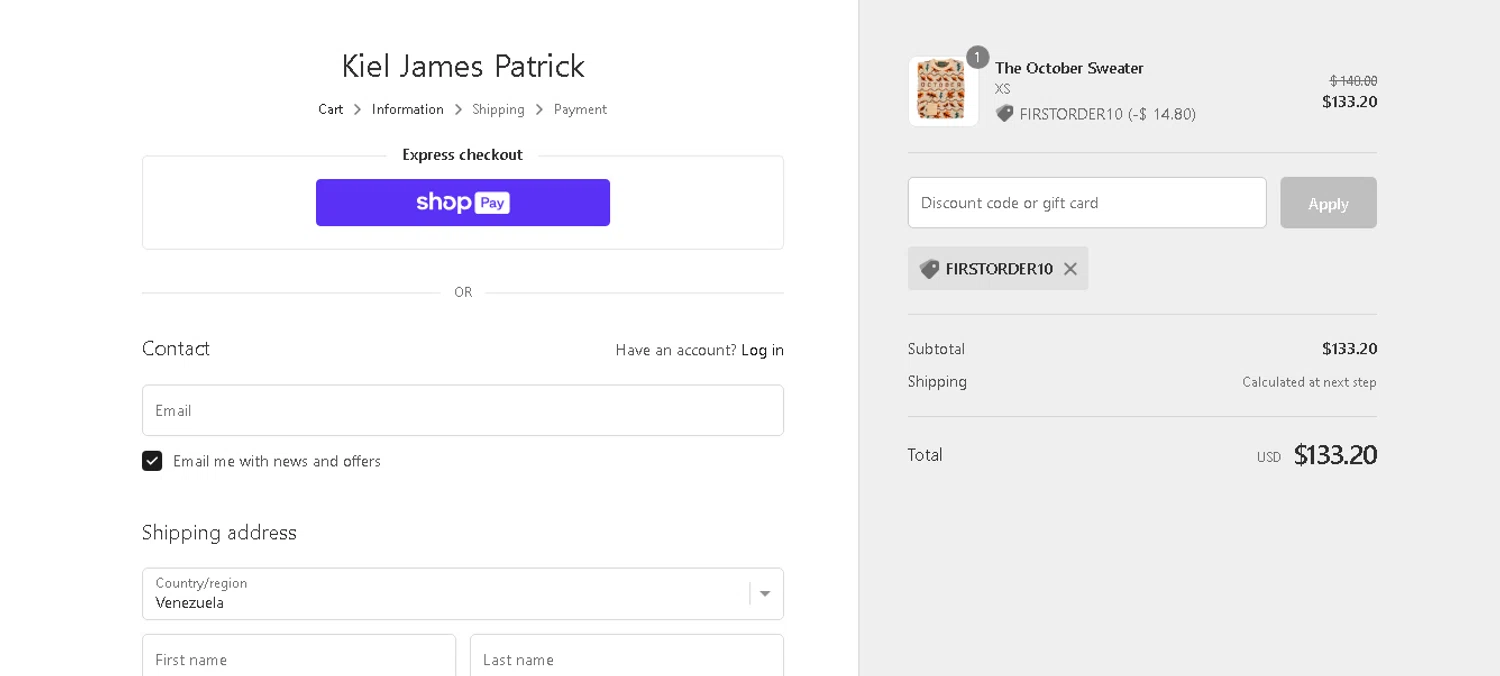Log in to existing account
1500x676 pixels.
(762, 350)
